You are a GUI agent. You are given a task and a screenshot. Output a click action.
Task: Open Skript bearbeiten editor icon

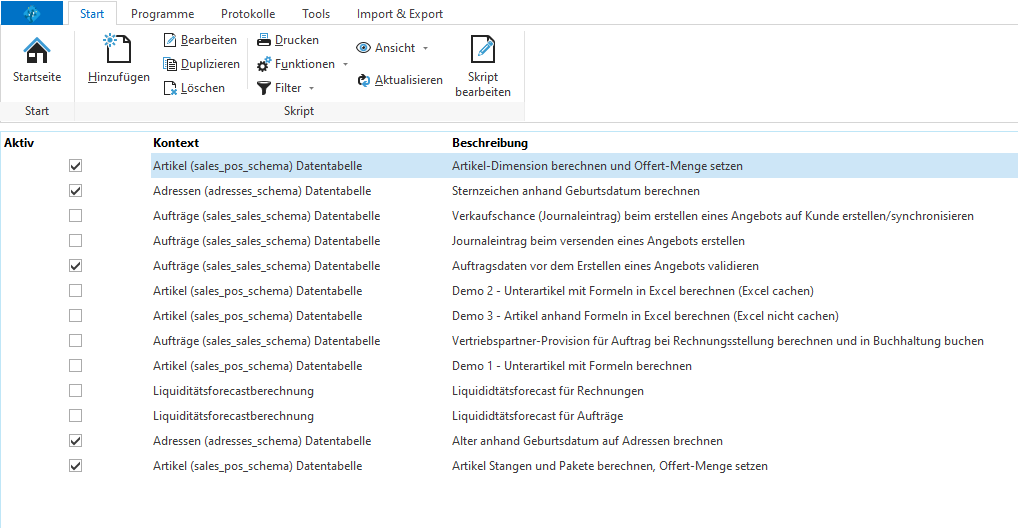coord(483,49)
